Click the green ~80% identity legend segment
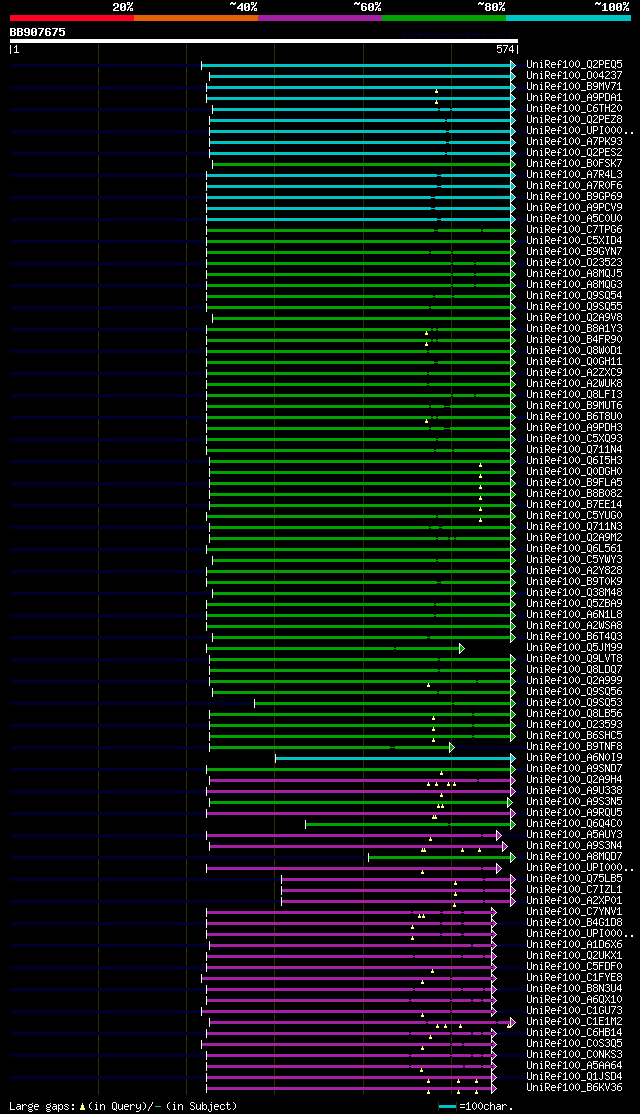640x1114 pixels. click(444, 18)
